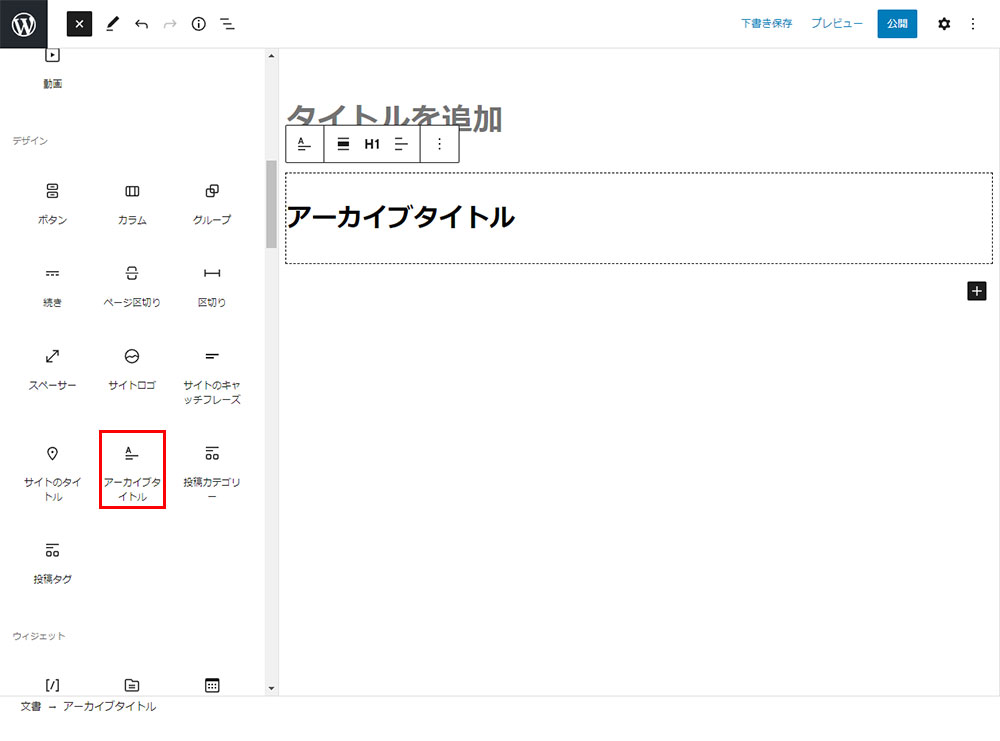Click the WordPress logo icon
The width and height of the screenshot is (1000, 741).
(x=24, y=24)
